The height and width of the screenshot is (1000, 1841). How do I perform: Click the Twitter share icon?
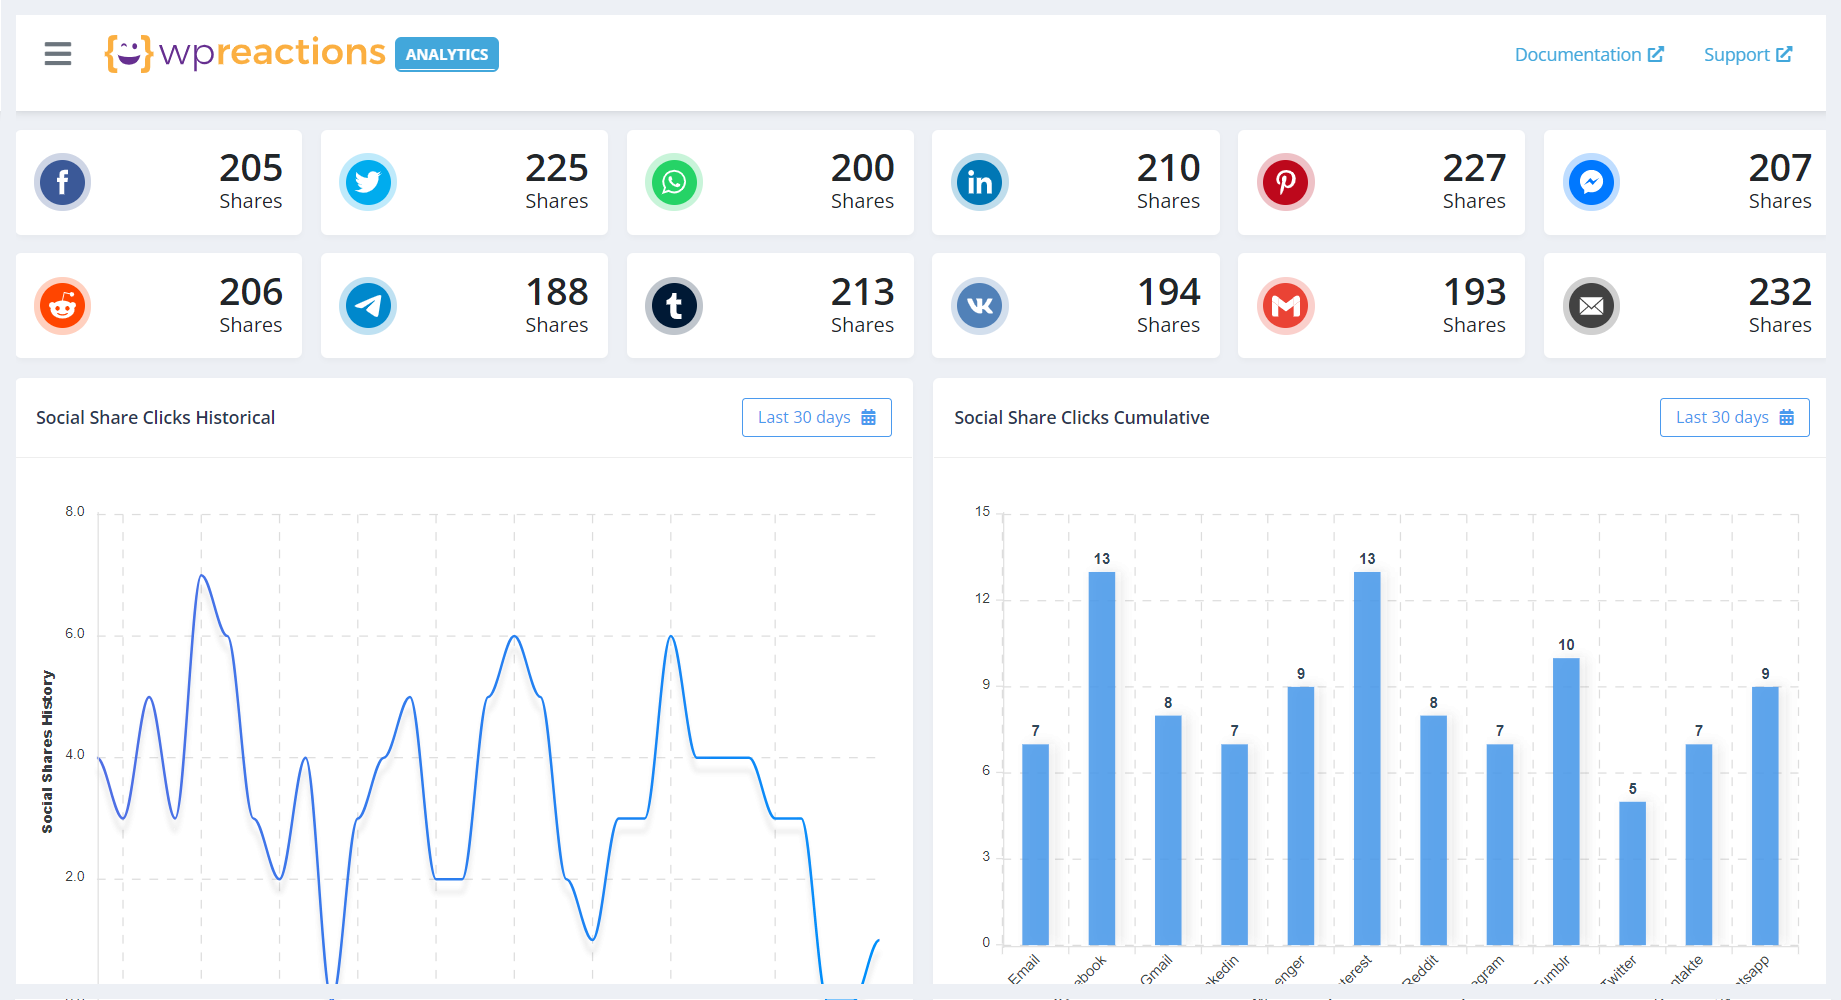click(368, 182)
